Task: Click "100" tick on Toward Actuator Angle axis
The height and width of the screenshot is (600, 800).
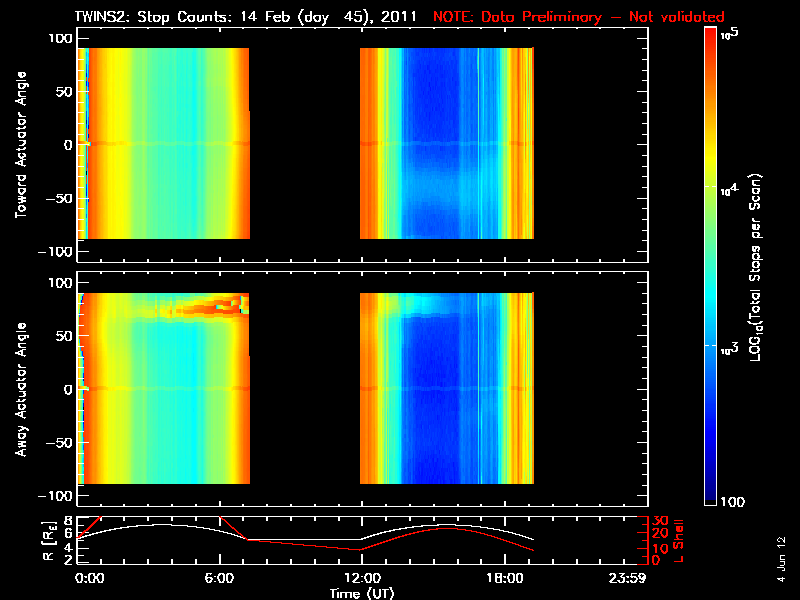Action: (60, 38)
